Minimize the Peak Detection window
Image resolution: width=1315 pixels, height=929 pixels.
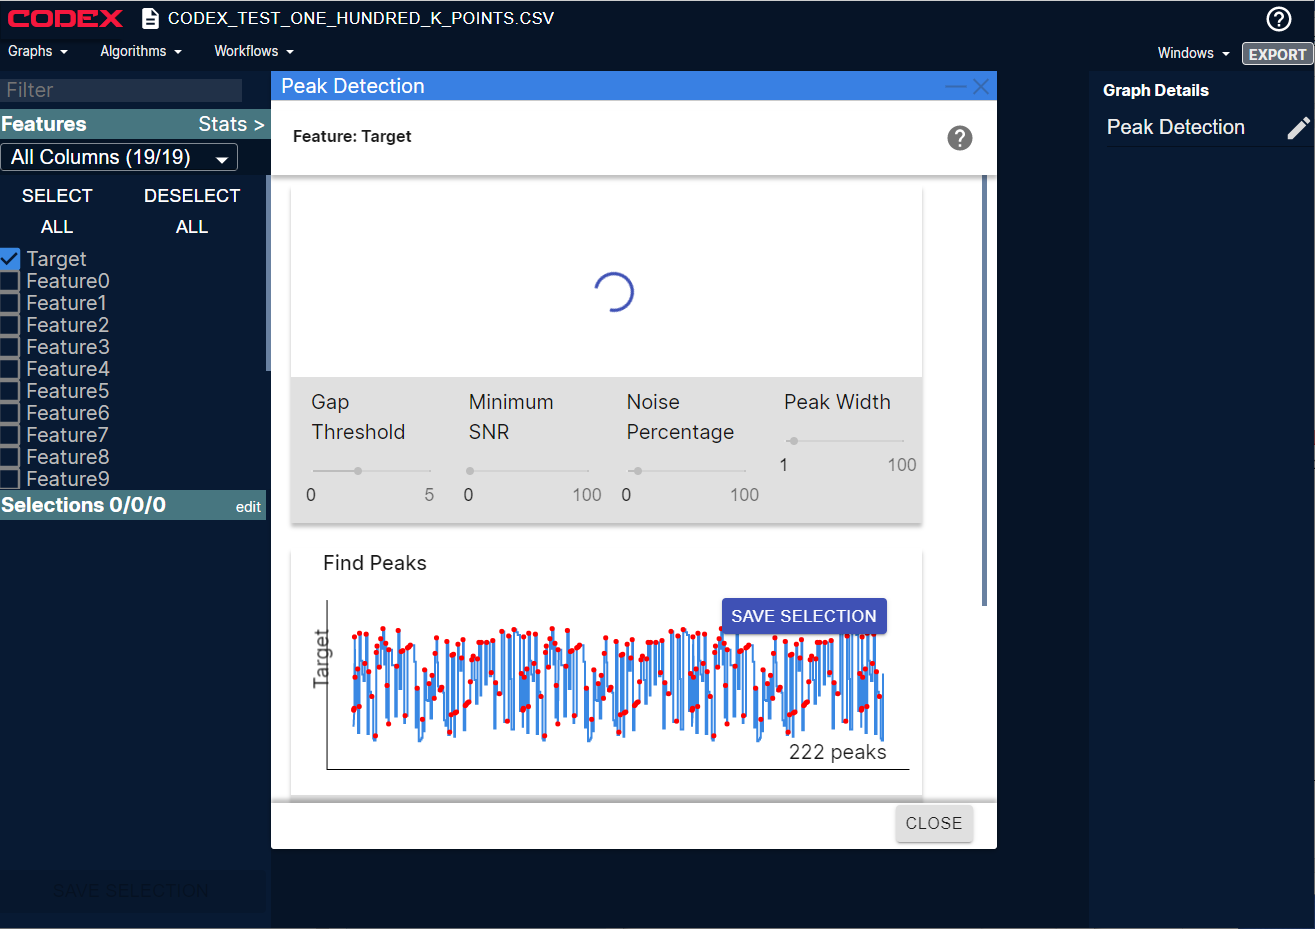[956, 87]
